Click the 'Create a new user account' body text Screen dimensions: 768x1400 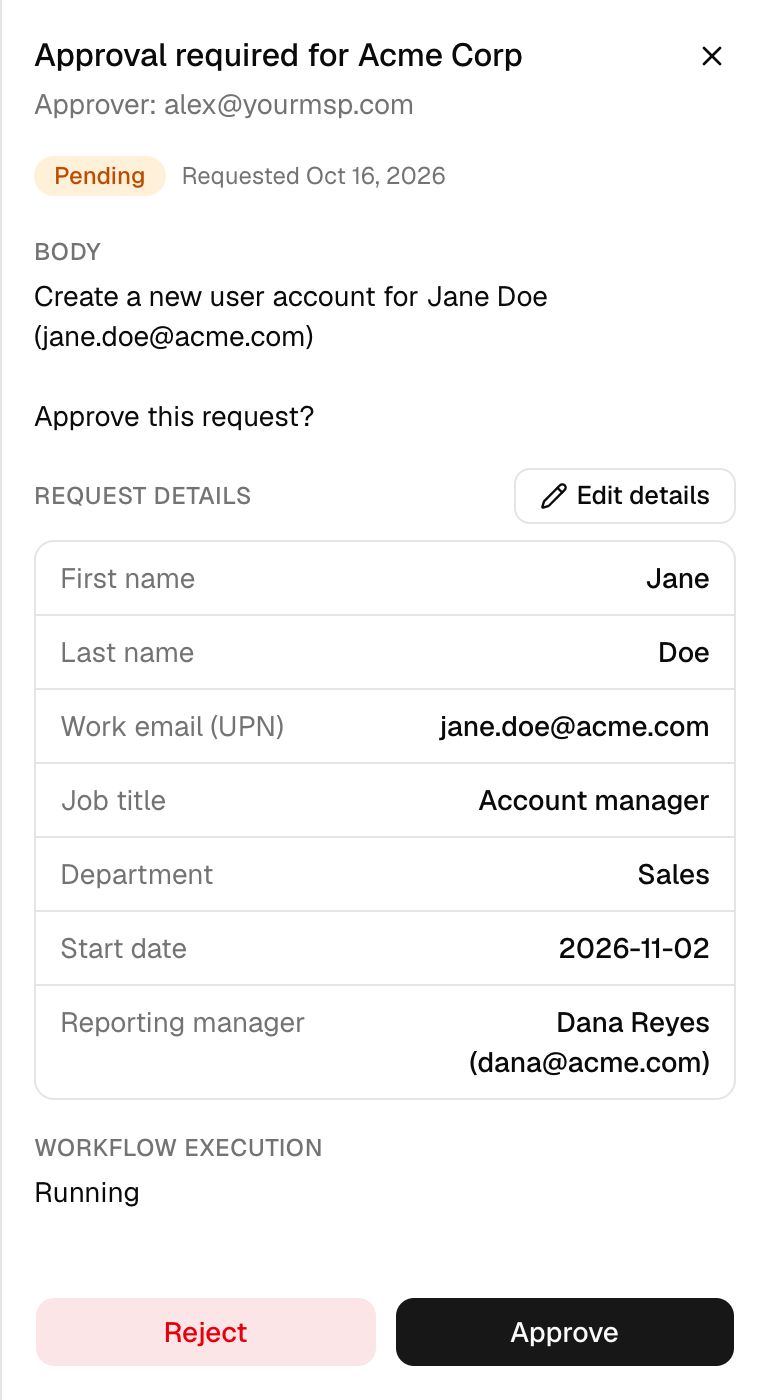(x=291, y=317)
